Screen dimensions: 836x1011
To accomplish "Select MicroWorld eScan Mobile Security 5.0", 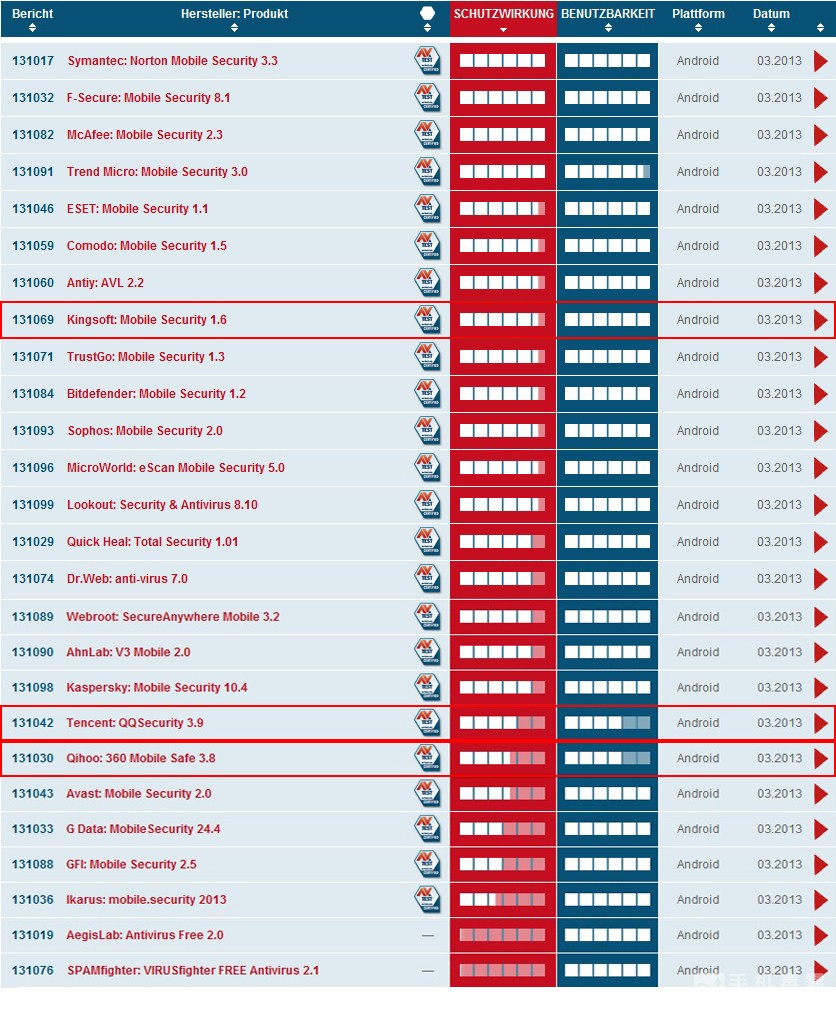I will pos(175,467).
